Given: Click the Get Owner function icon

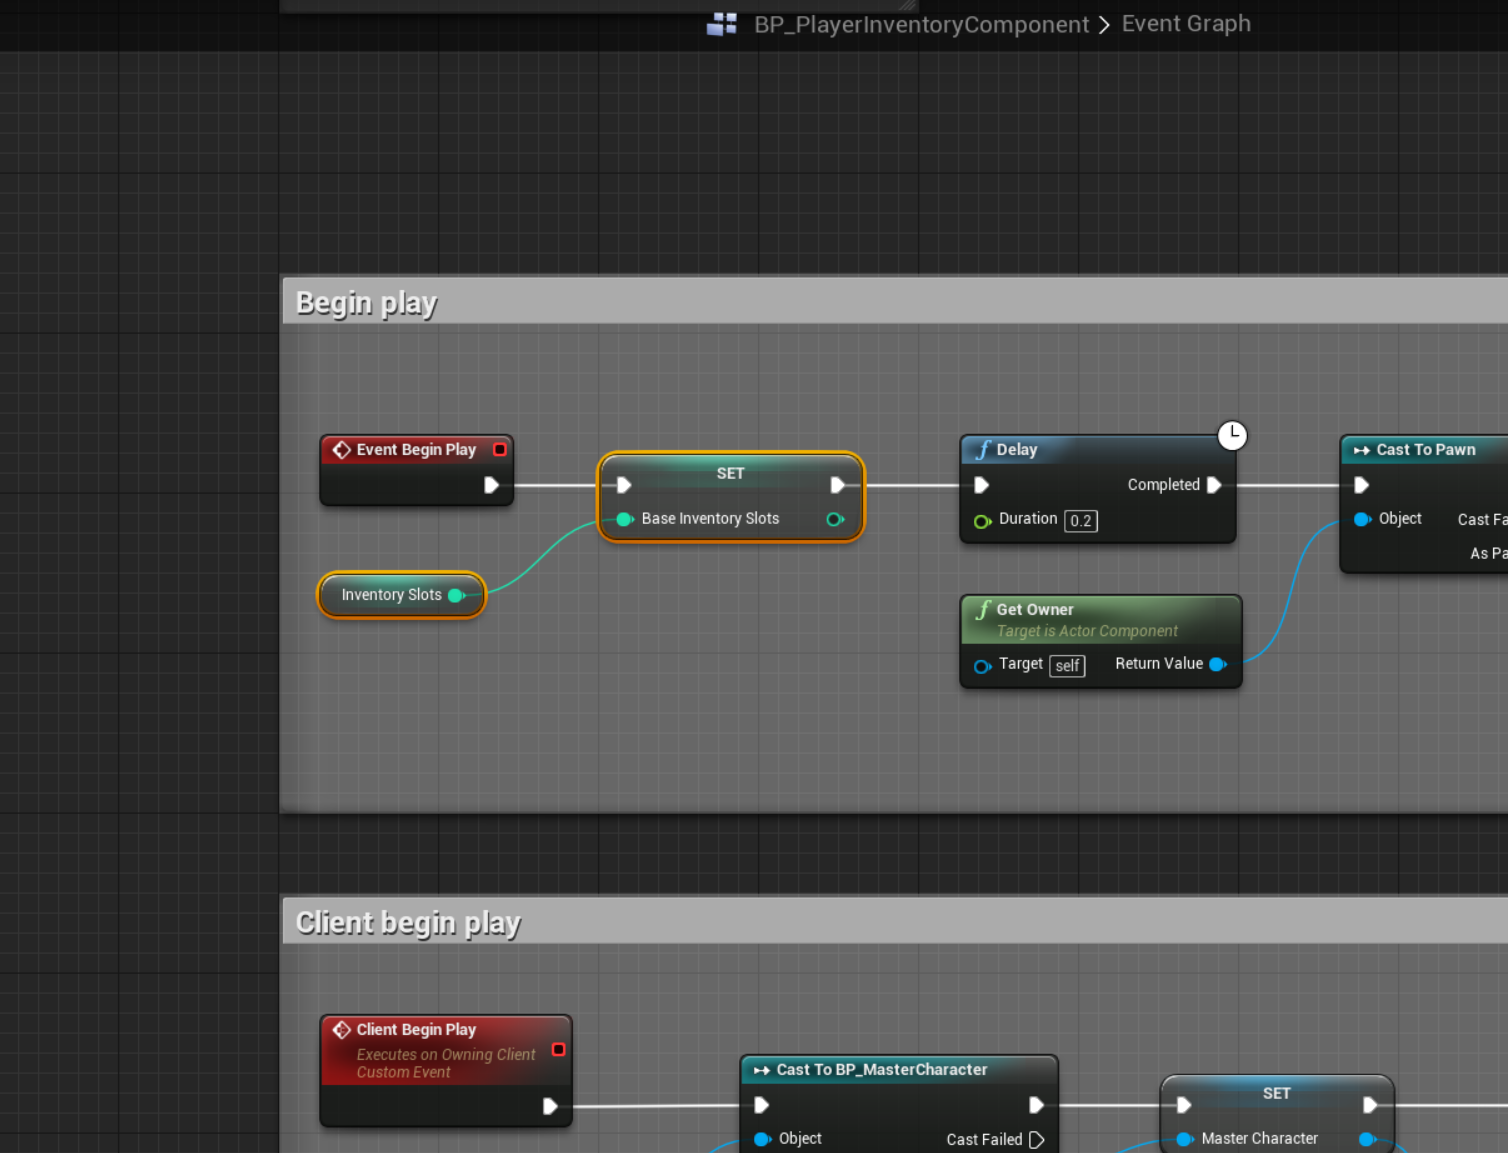Looking at the screenshot, I should [x=984, y=610].
